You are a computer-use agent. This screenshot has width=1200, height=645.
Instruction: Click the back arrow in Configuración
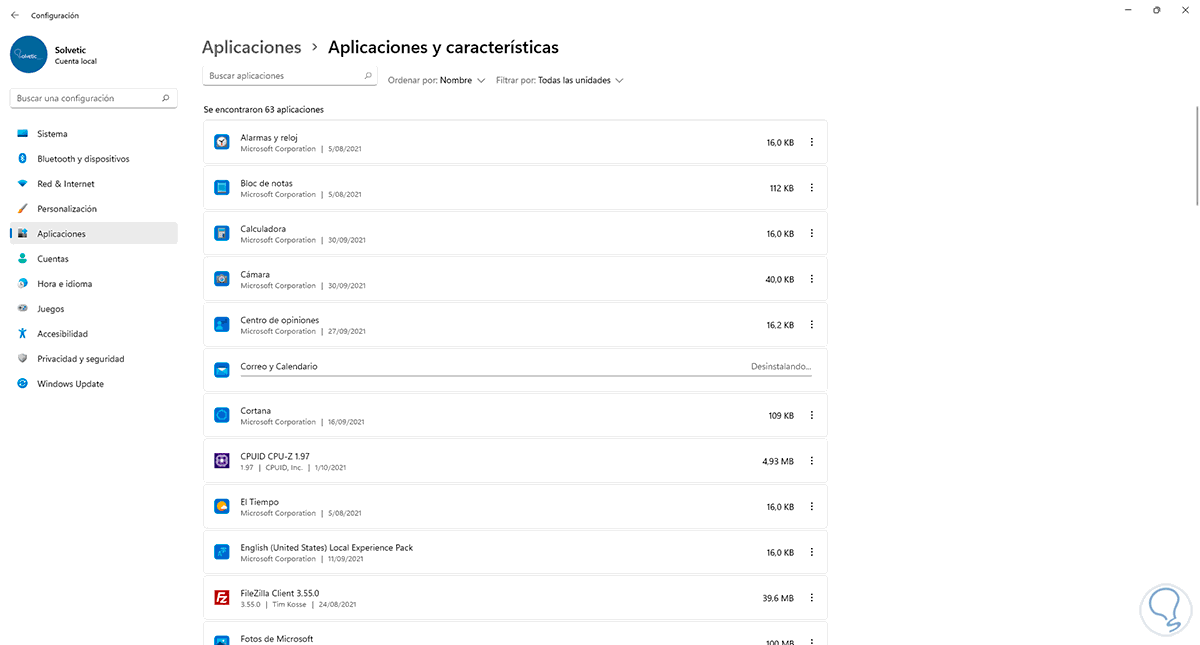coord(15,15)
